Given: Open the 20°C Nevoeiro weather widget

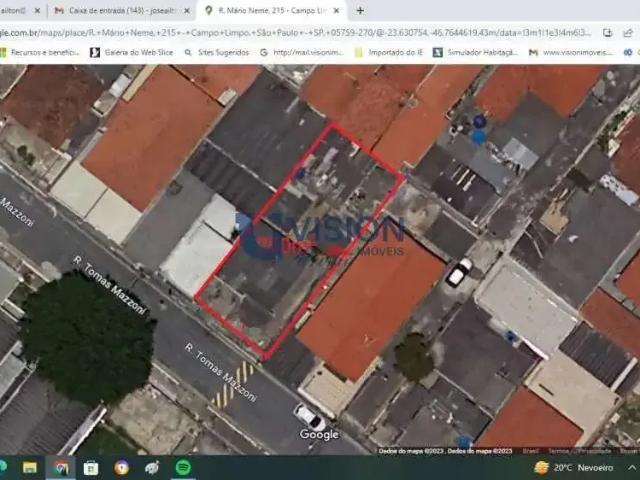Looking at the screenshot, I should tap(574, 468).
